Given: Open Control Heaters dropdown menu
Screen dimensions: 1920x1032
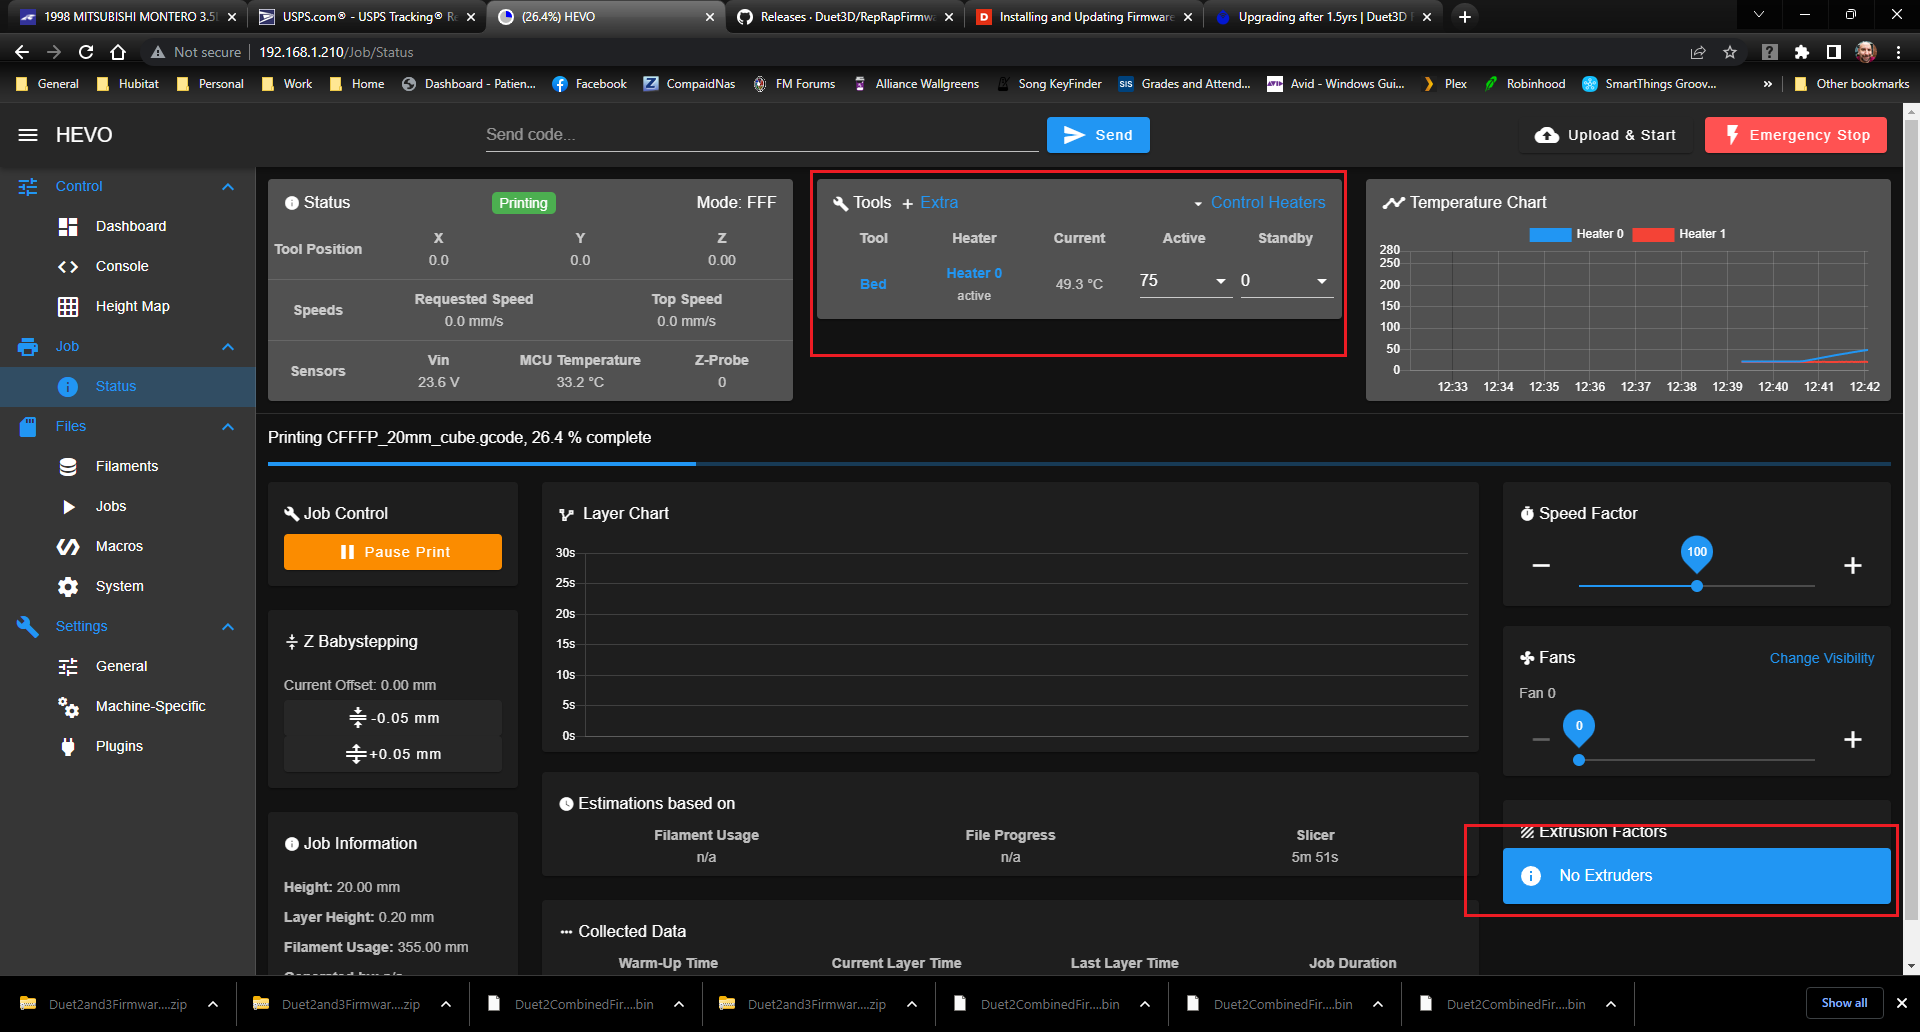Looking at the screenshot, I should click(x=1259, y=203).
